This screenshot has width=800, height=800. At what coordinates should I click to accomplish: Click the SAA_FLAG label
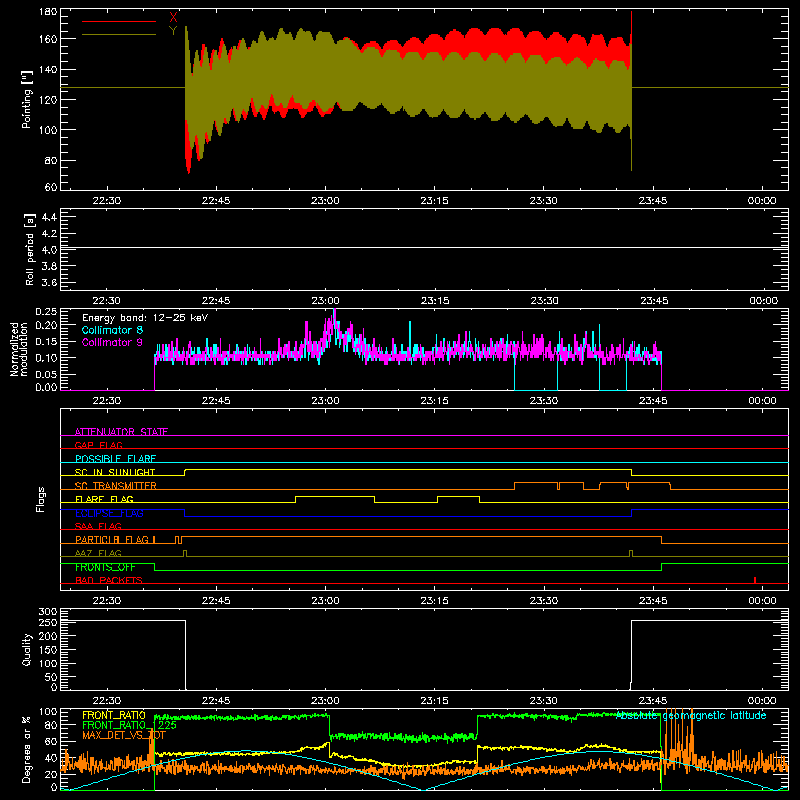98,526
